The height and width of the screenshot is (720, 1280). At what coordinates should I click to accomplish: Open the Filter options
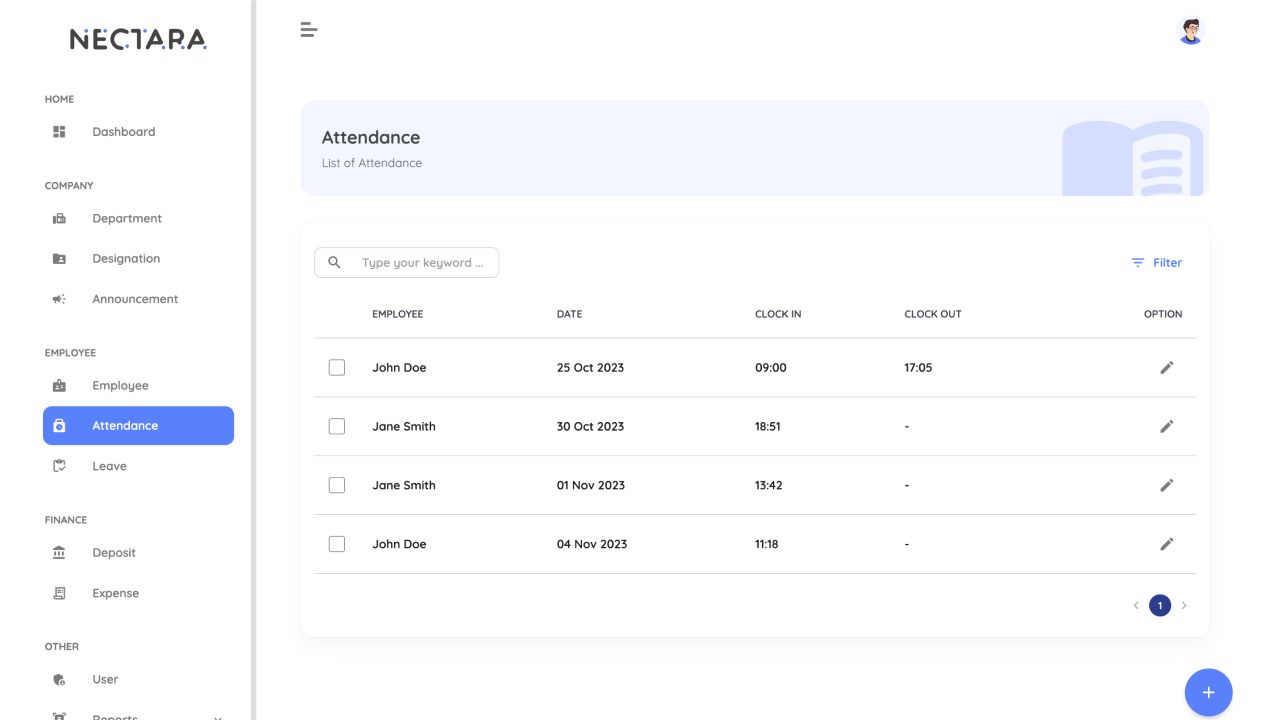(1156, 263)
